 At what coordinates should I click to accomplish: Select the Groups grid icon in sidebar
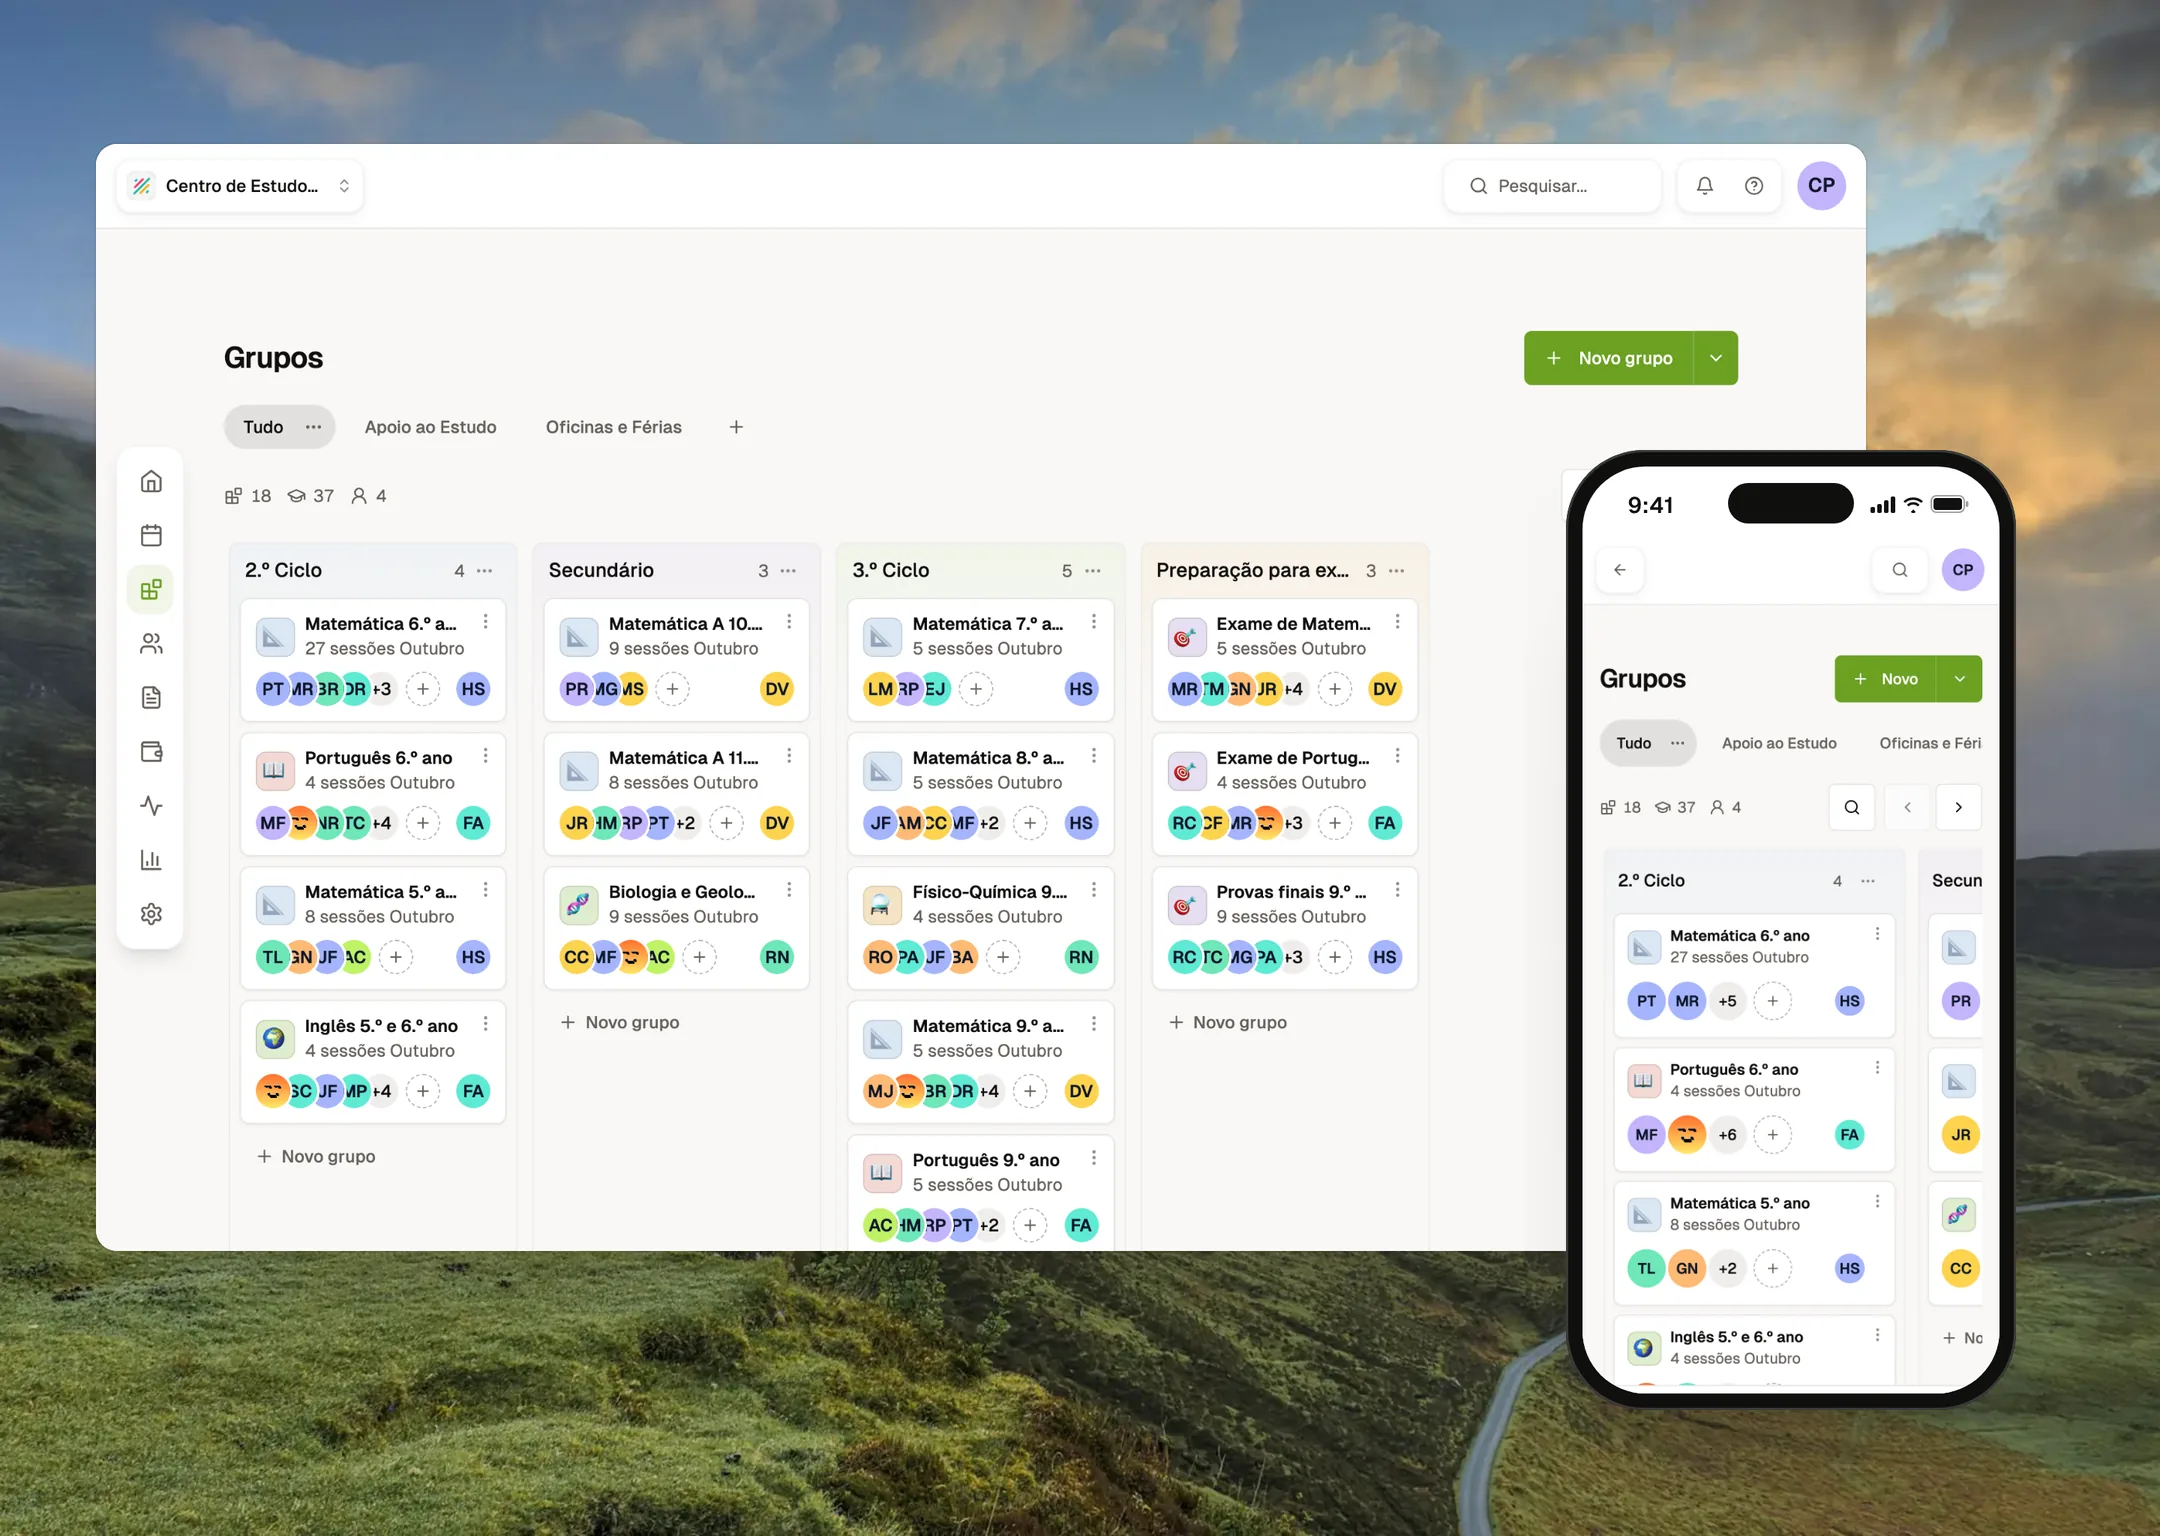pos(151,589)
